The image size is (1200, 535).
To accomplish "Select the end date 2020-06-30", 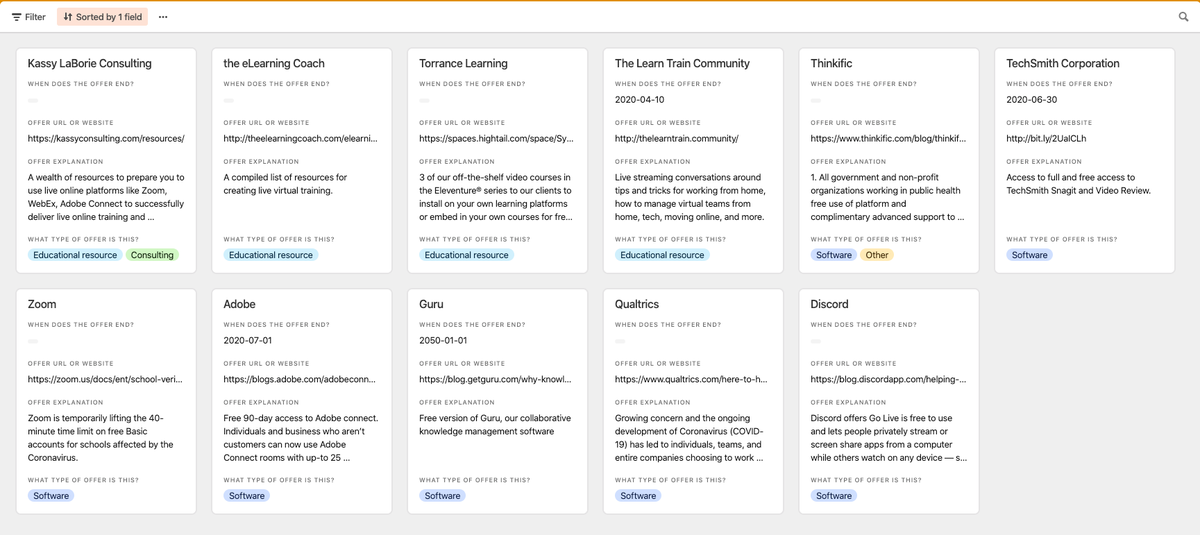I will pyautogui.click(x=1032, y=100).
